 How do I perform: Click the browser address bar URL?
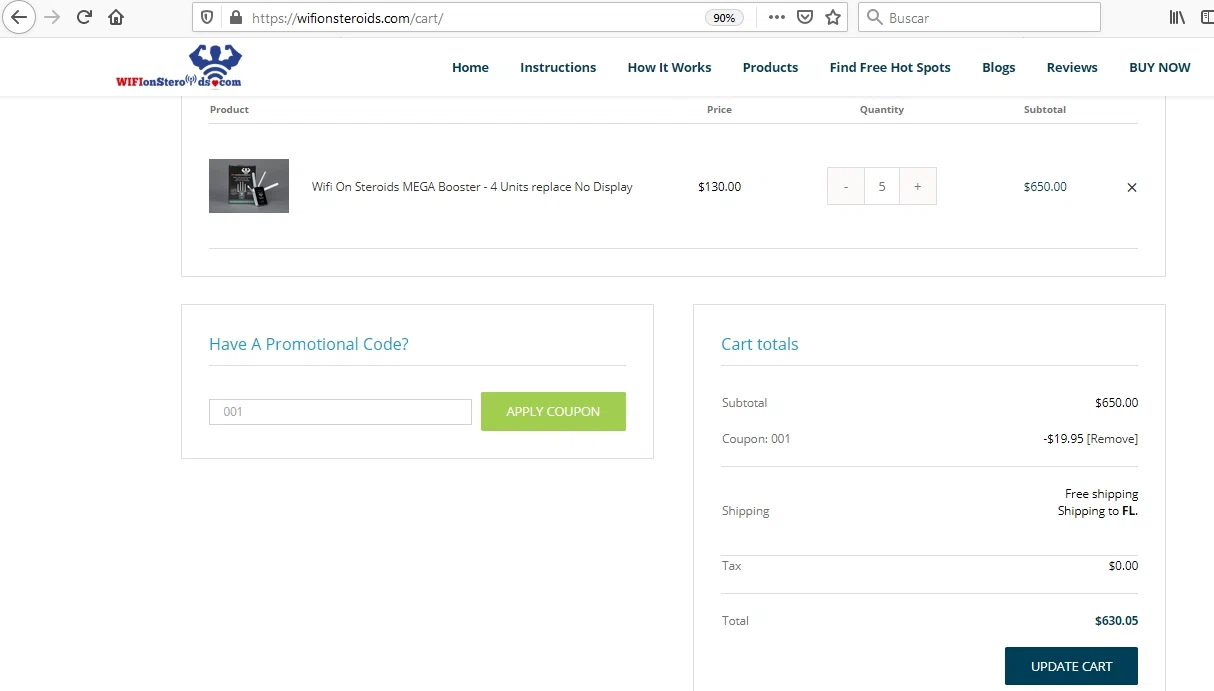(x=347, y=18)
